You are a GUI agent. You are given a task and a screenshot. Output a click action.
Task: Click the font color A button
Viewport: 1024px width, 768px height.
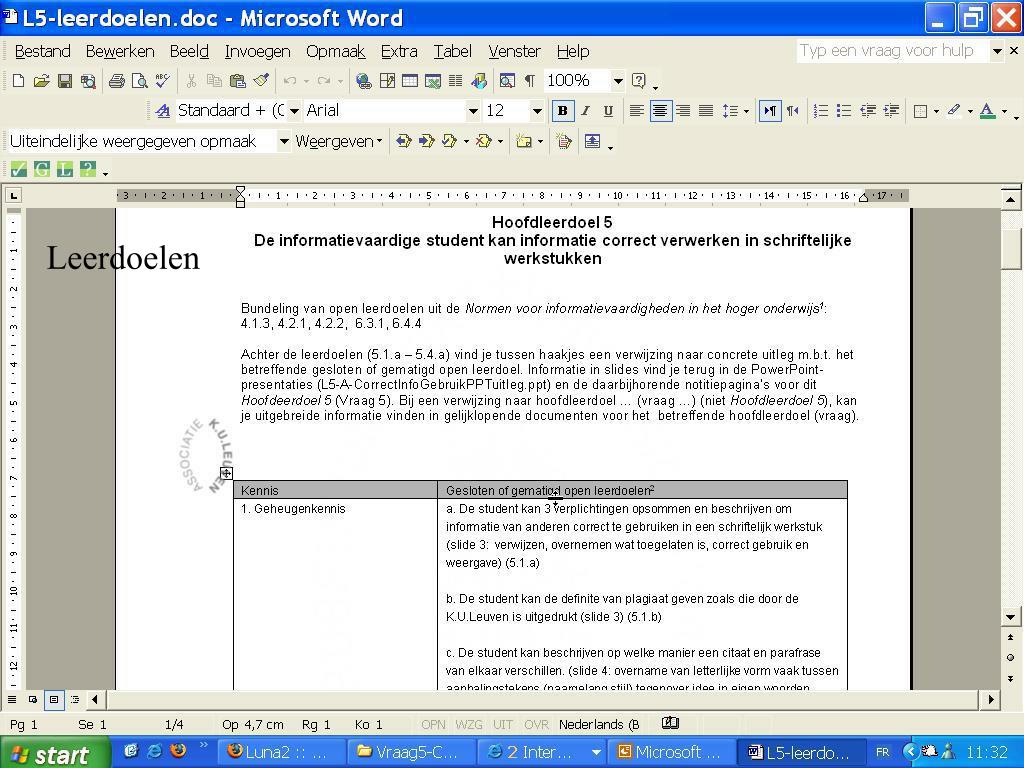pyautogui.click(x=987, y=111)
